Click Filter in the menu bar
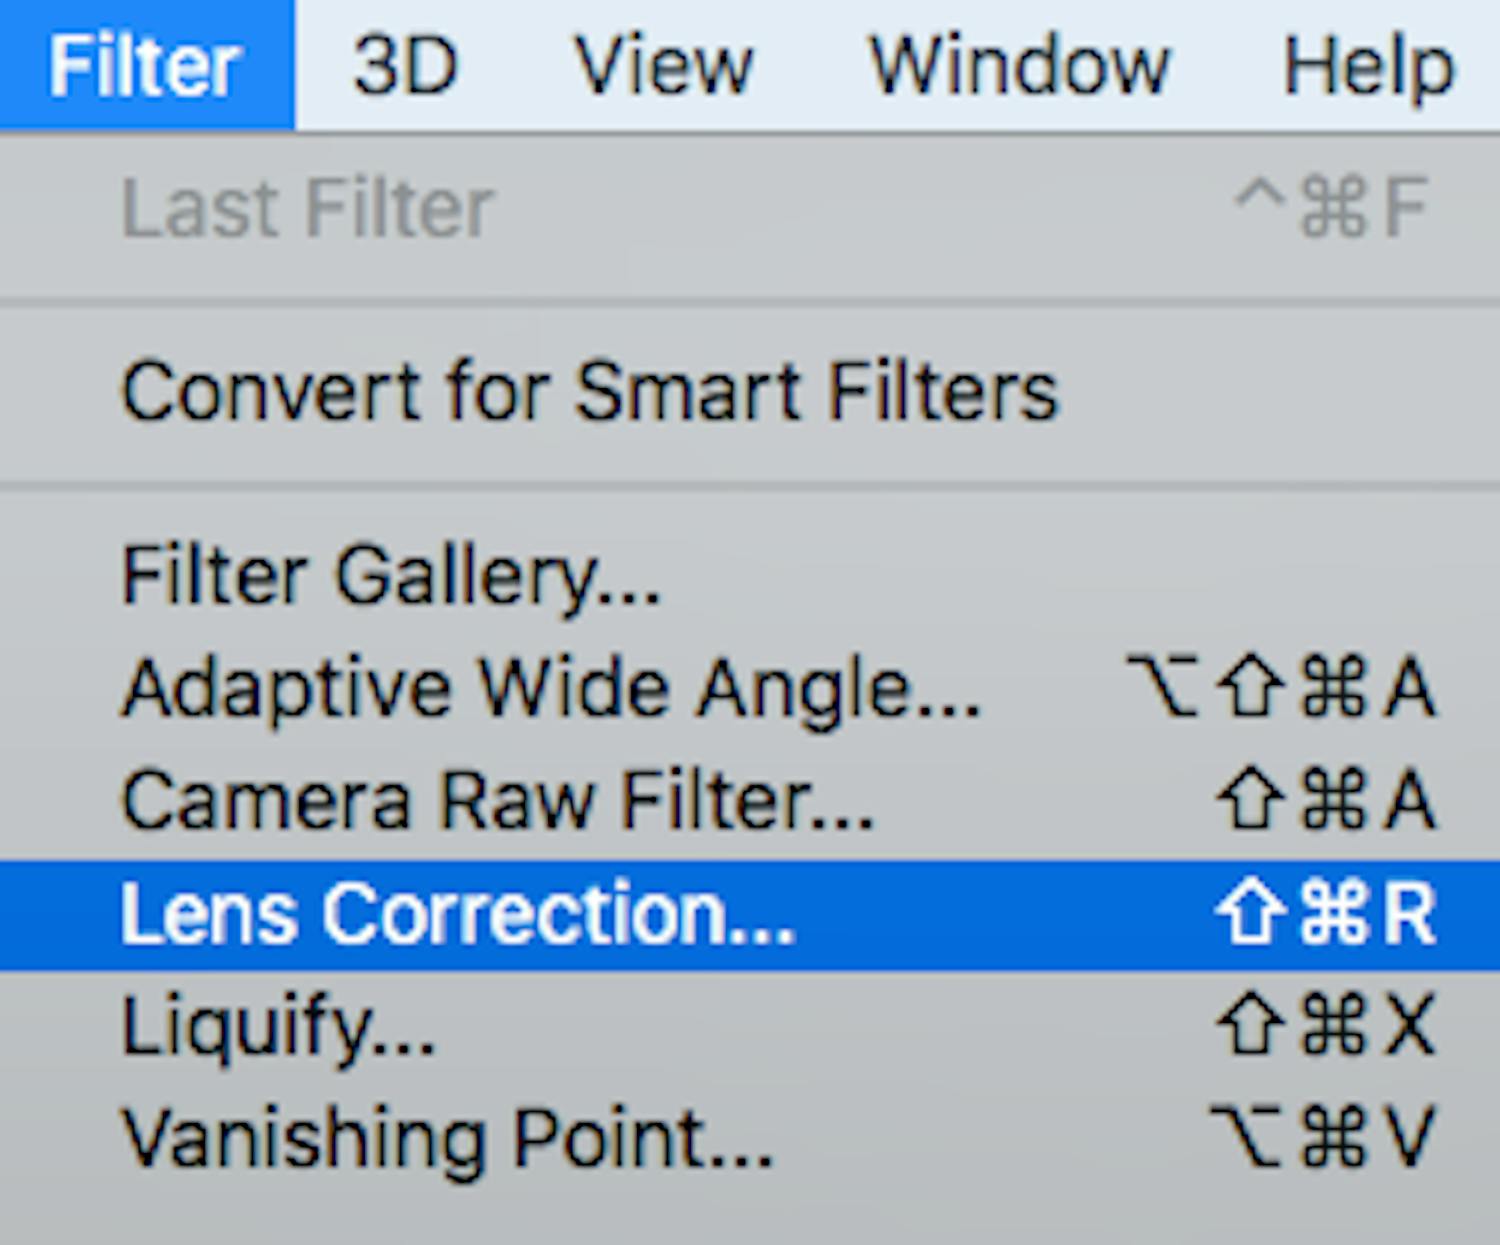Viewport: 1500px width, 1245px height. [146, 63]
